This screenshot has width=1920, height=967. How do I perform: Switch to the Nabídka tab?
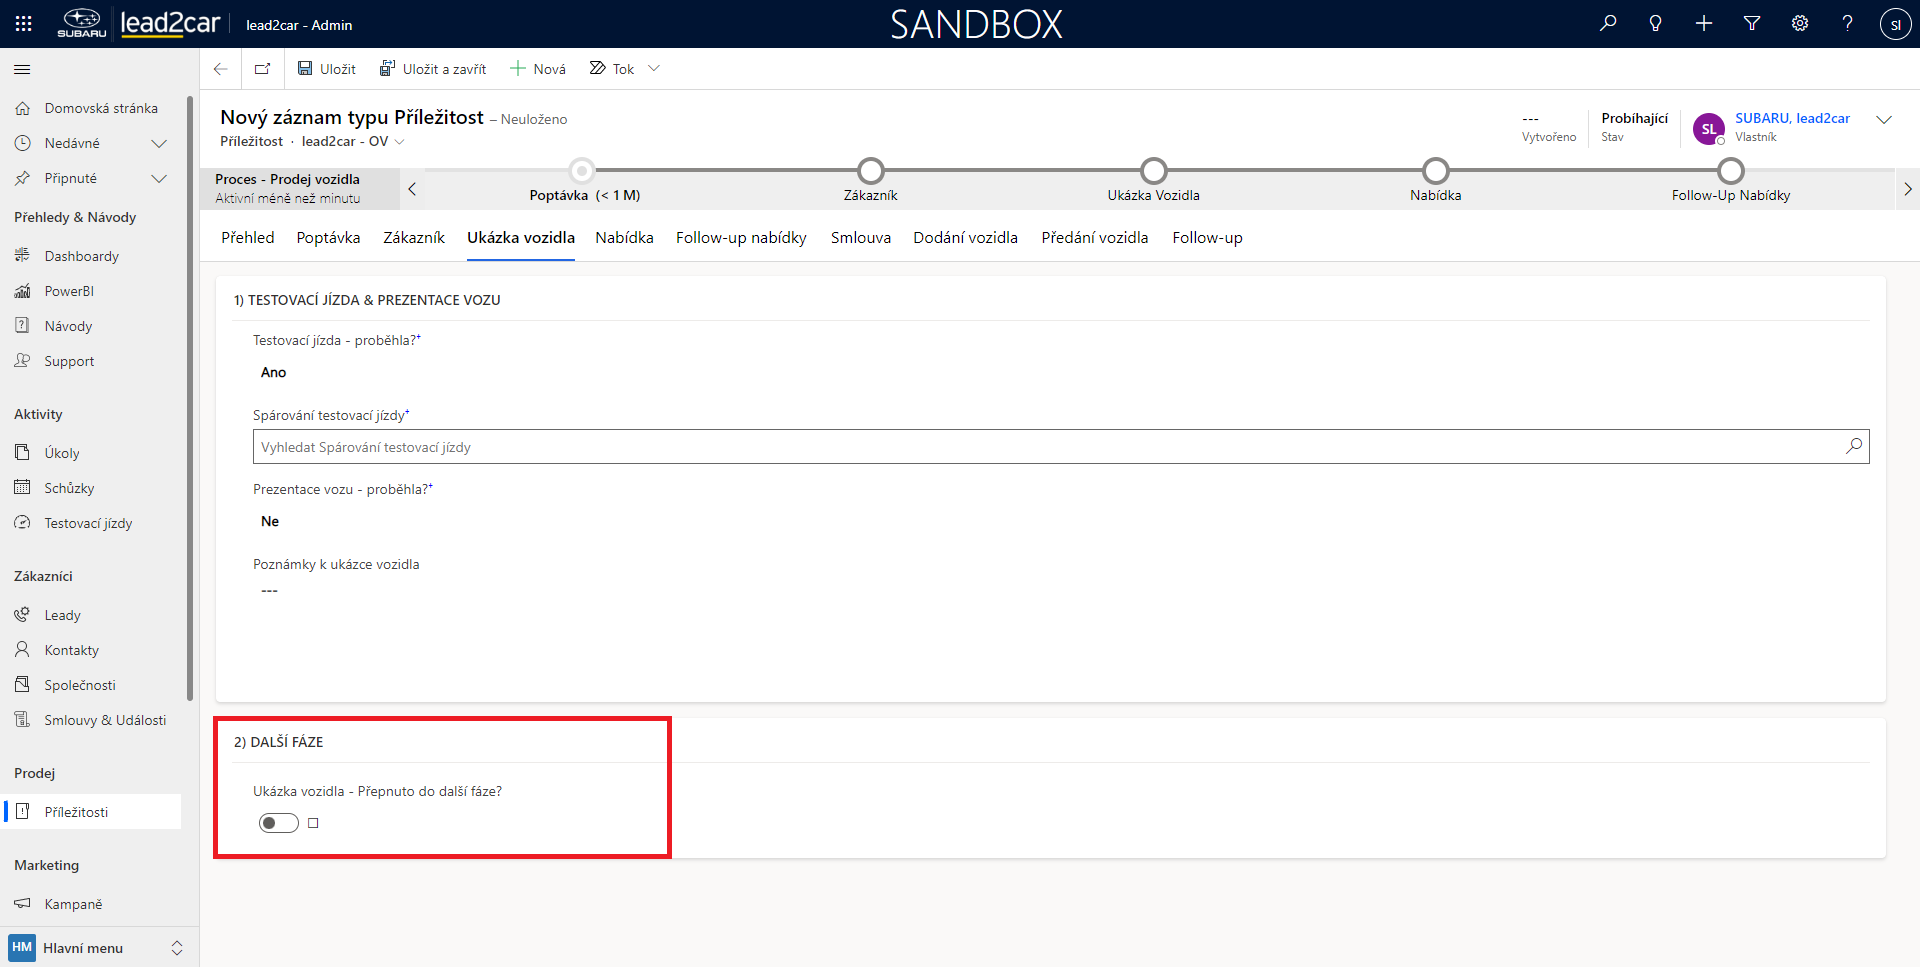[x=624, y=238]
